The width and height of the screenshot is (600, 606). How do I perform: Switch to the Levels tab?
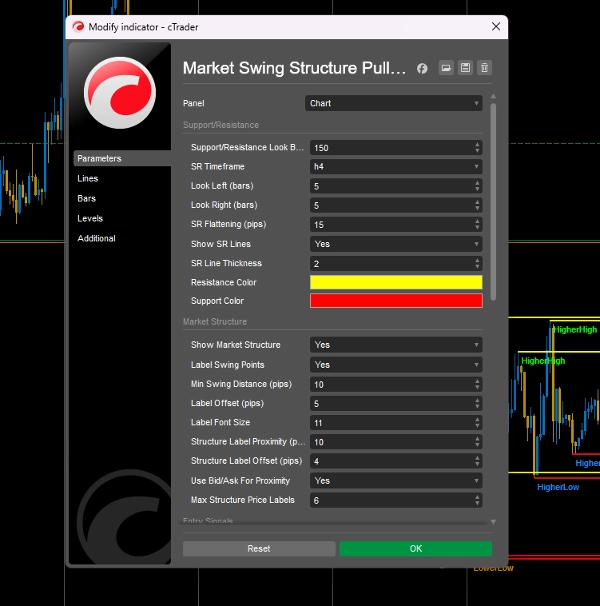point(90,218)
